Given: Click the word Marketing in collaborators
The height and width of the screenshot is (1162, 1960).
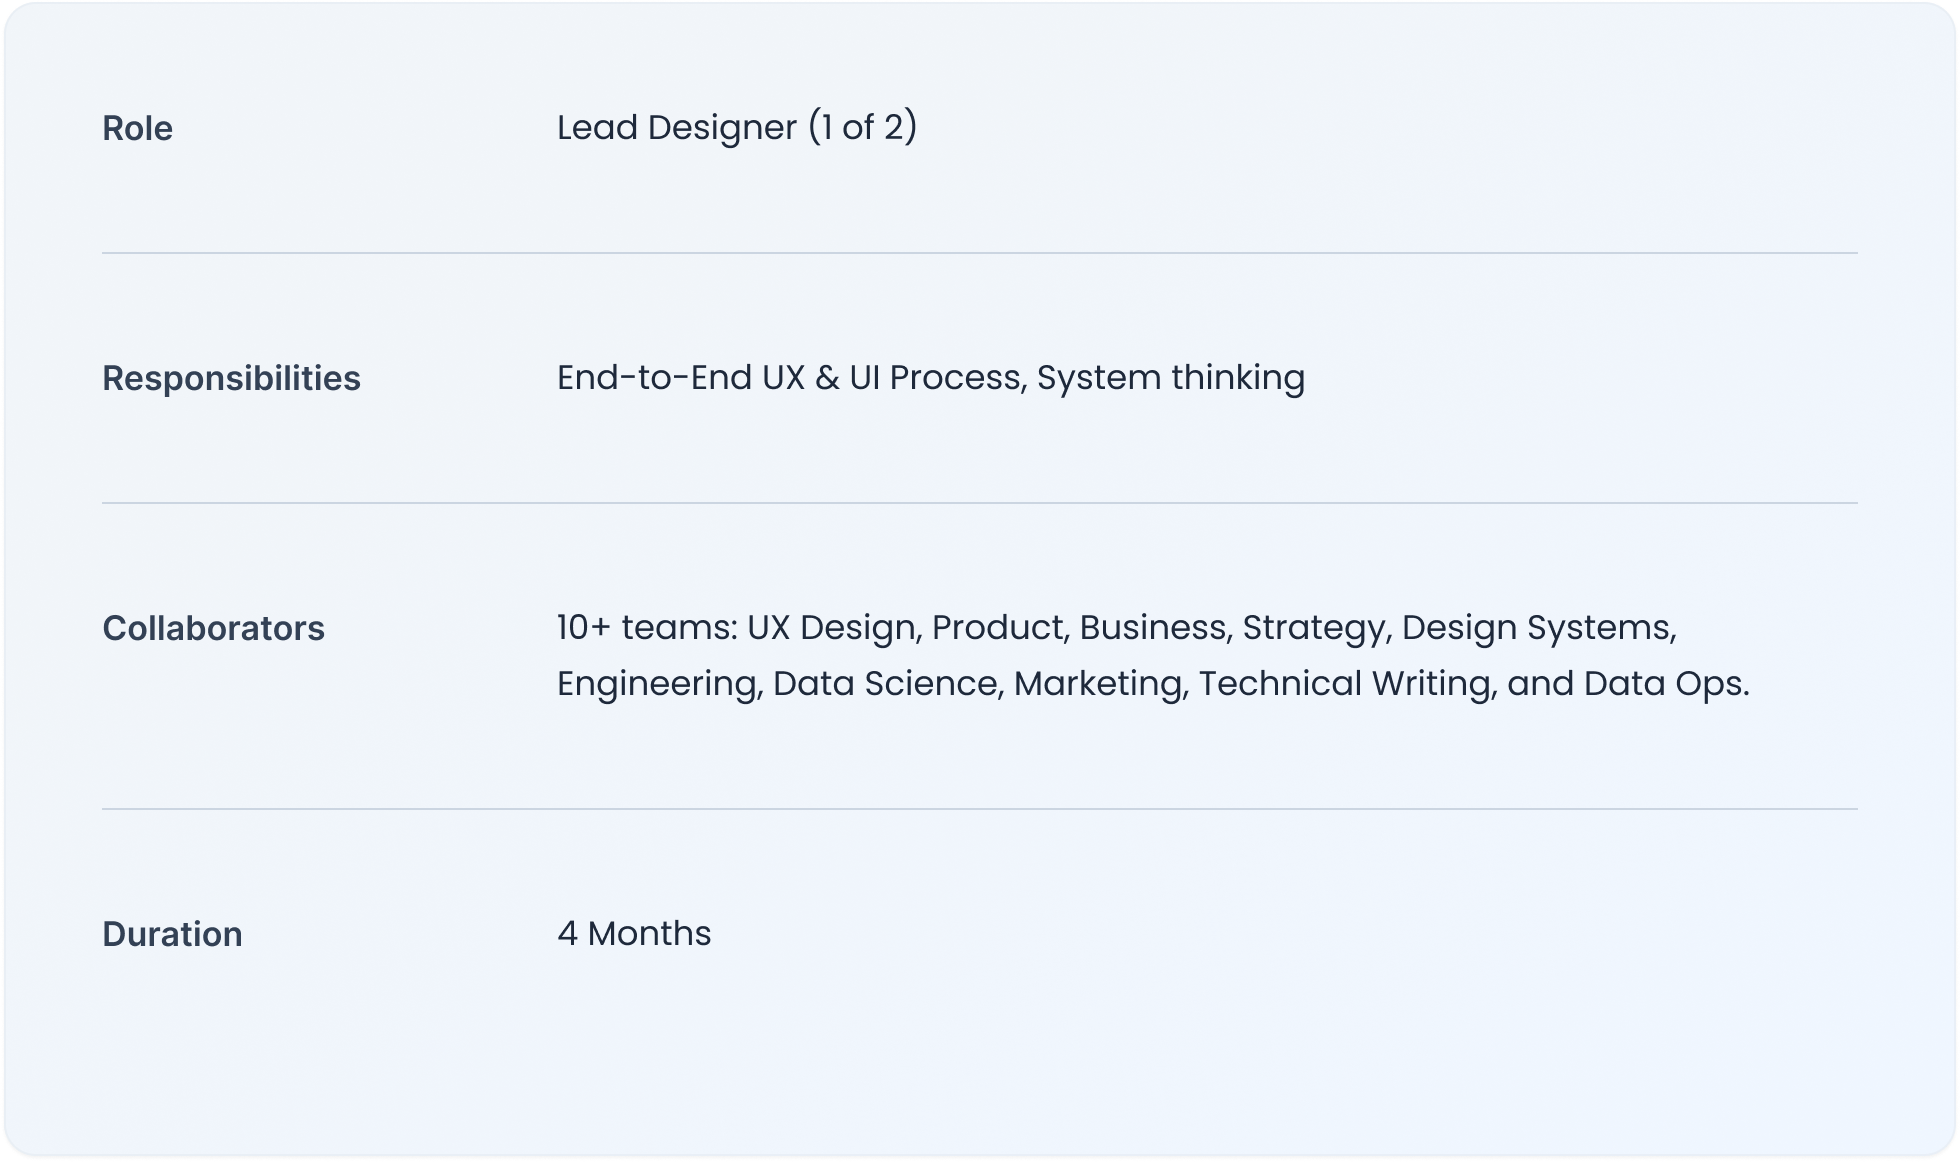Looking at the screenshot, I should 1098,683.
